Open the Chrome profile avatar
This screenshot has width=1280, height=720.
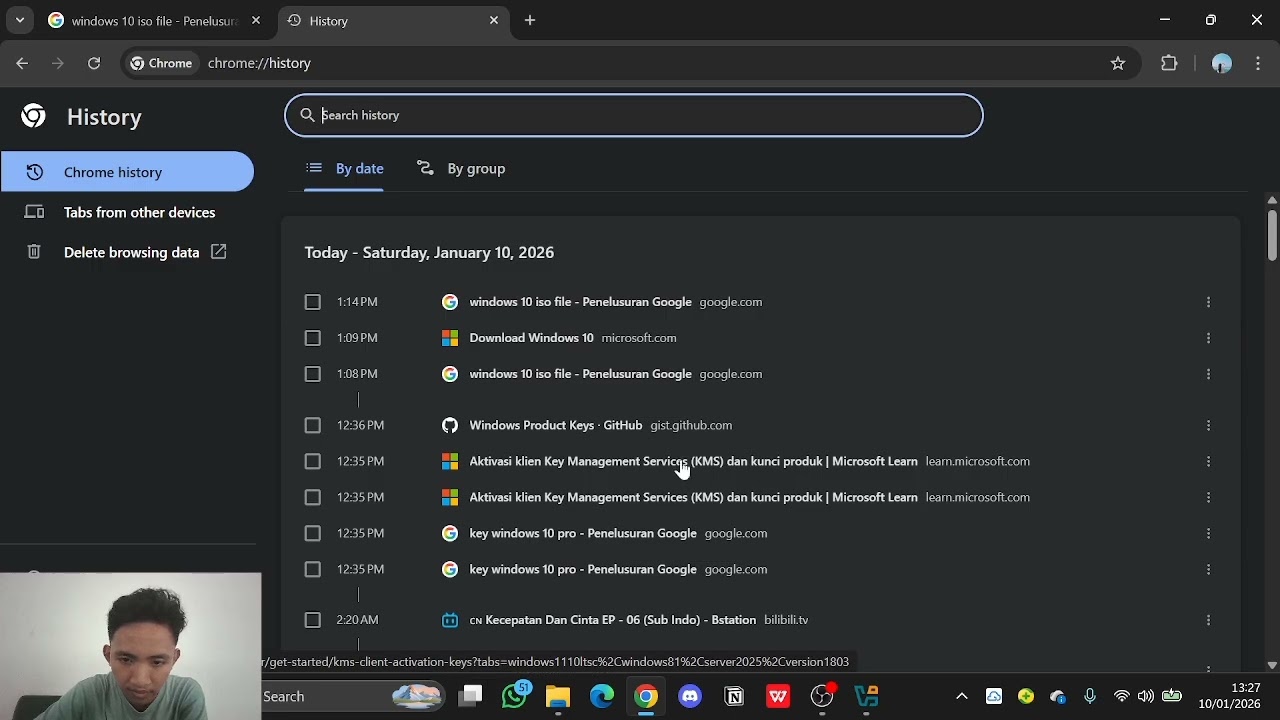pyautogui.click(x=1221, y=63)
